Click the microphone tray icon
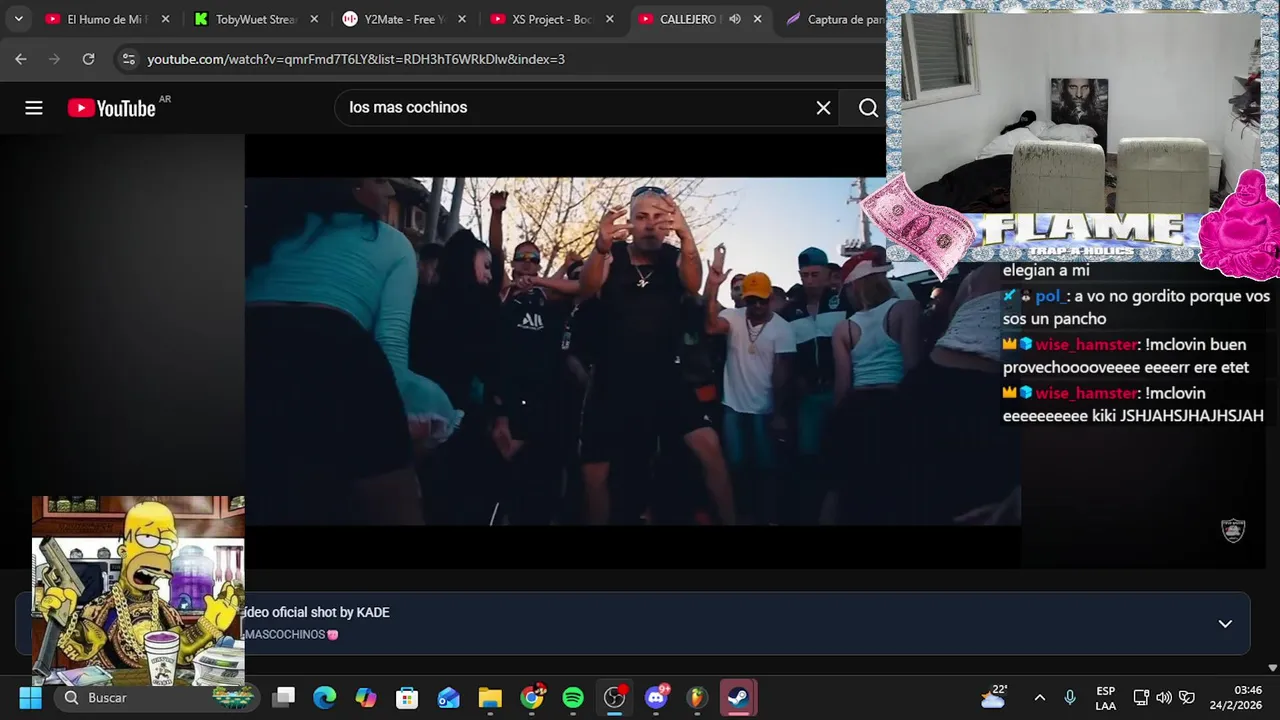This screenshot has width=1280, height=720. (1070, 697)
